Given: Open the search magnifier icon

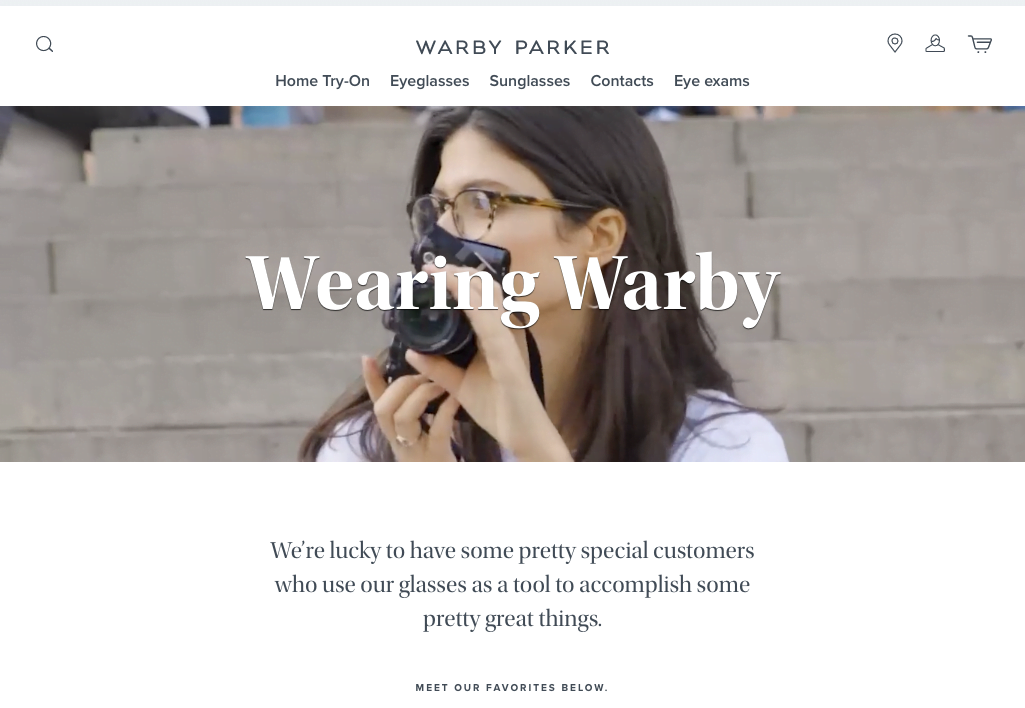Looking at the screenshot, I should point(44,44).
